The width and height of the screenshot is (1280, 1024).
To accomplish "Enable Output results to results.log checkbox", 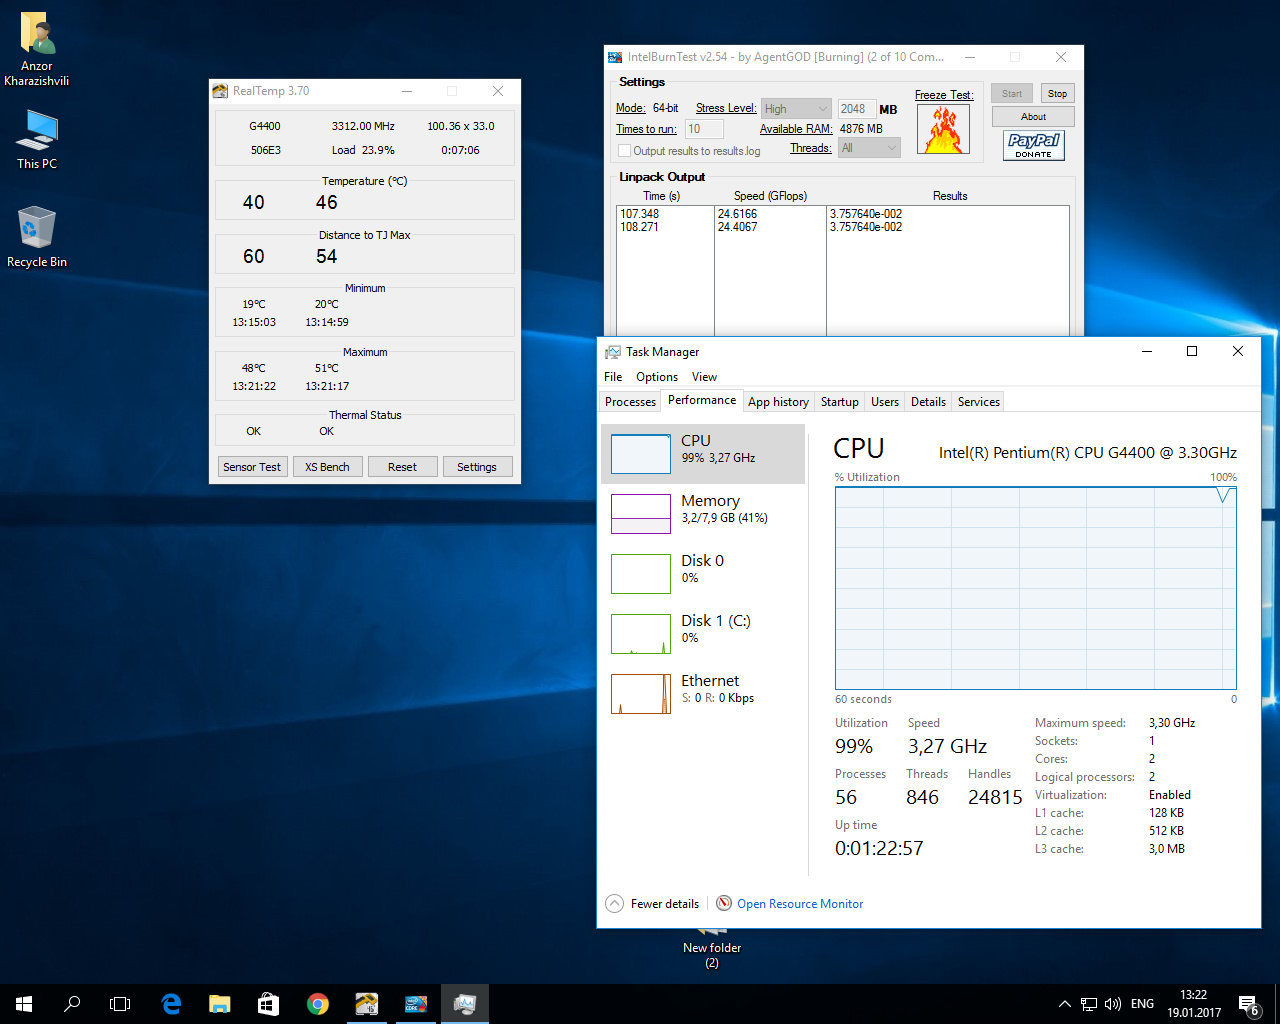I will pyautogui.click(x=625, y=151).
